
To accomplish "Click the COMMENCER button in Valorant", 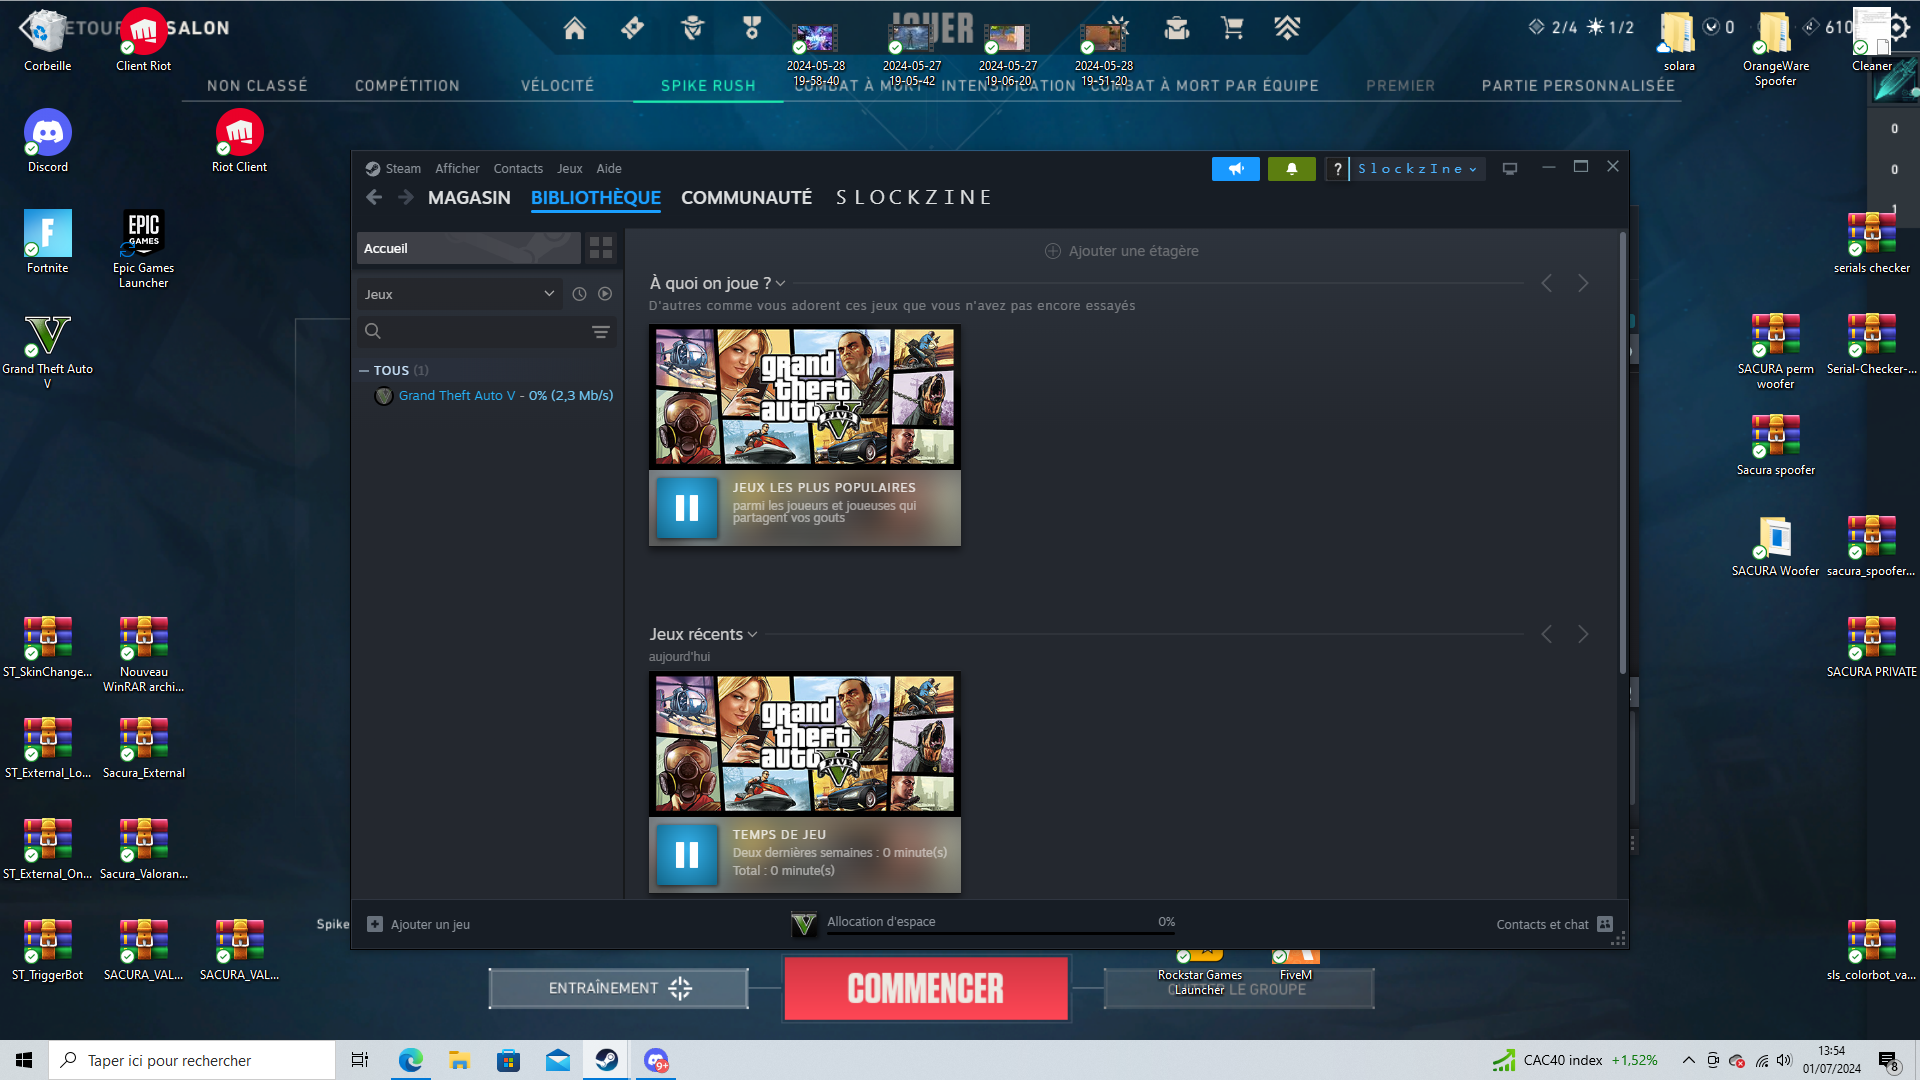I will pyautogui.click(x=926, y=989).
